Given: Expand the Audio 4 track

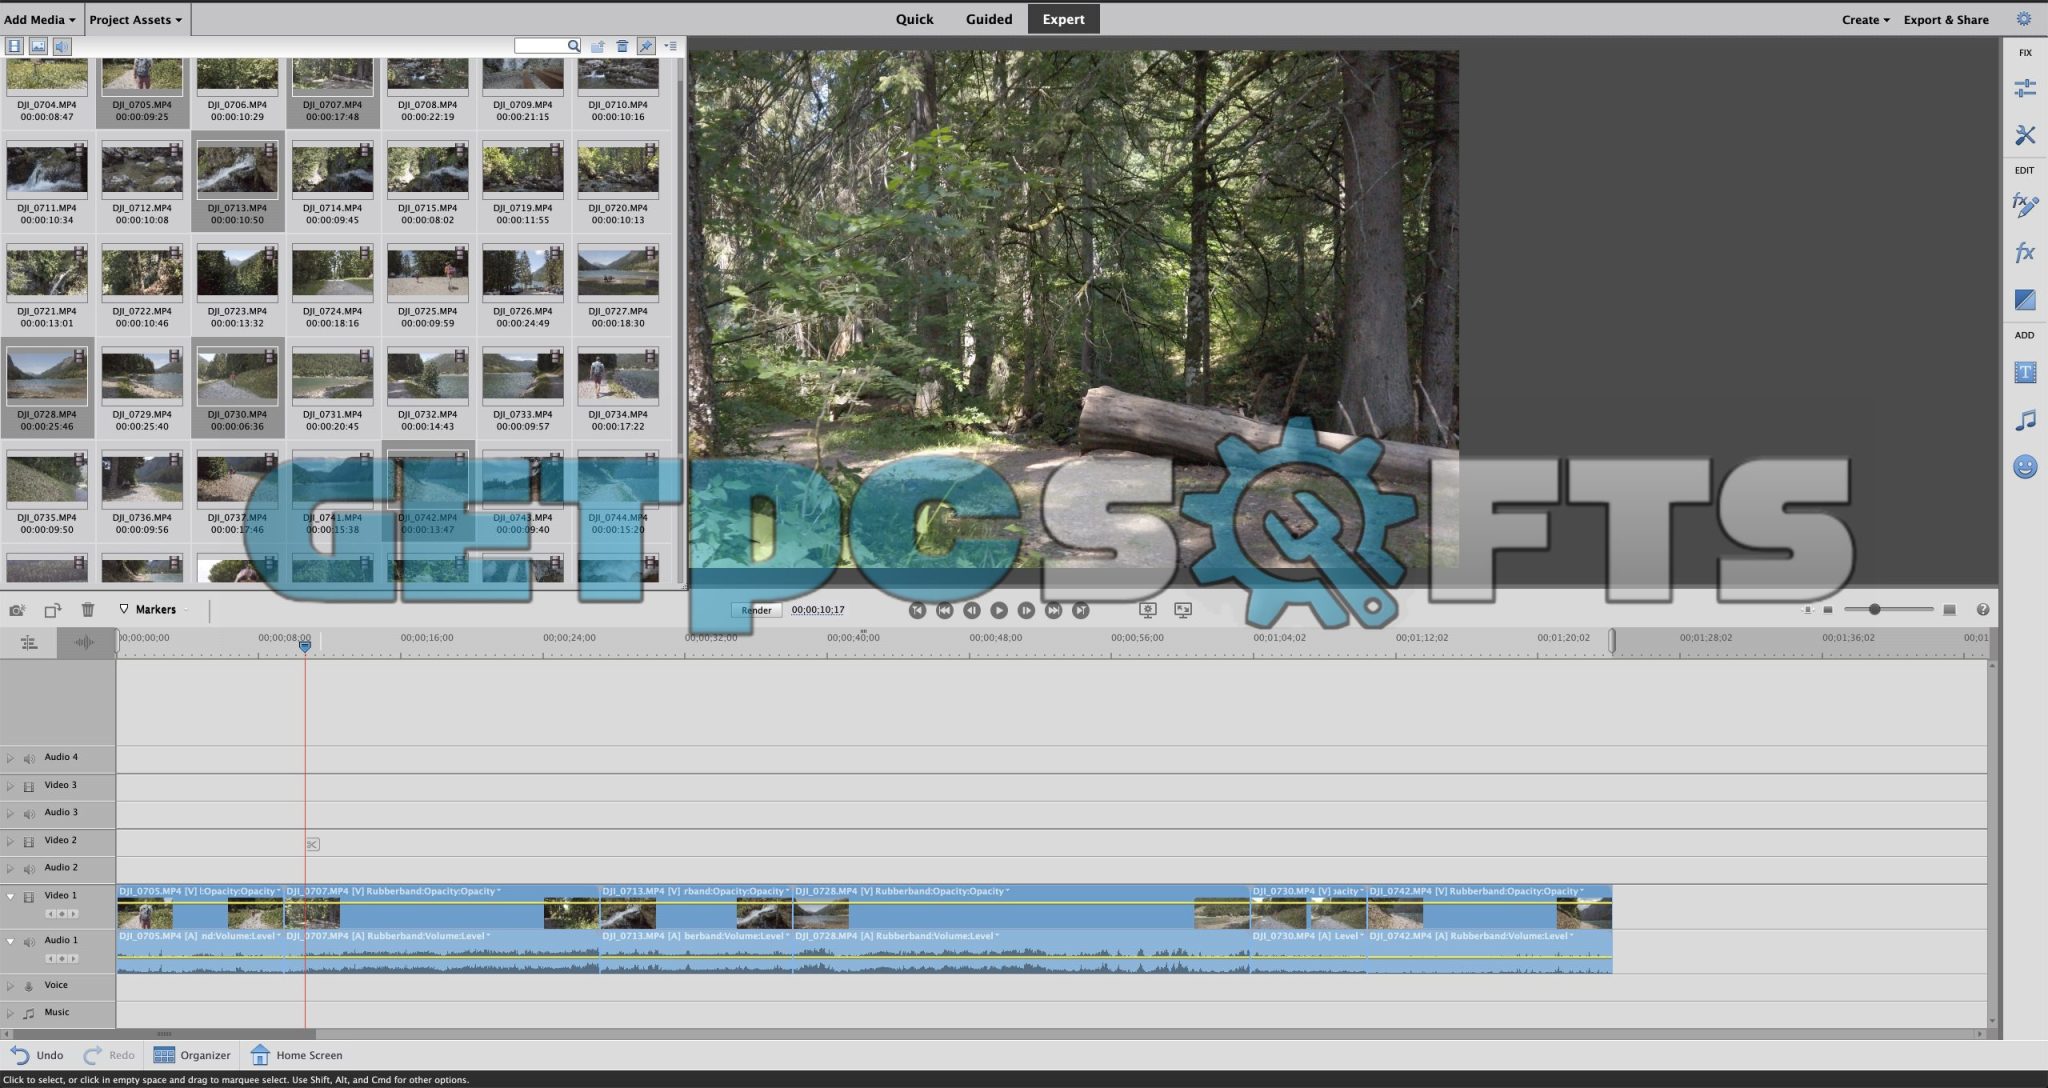Looking at the screenshot, I should [x=10, y=758].
